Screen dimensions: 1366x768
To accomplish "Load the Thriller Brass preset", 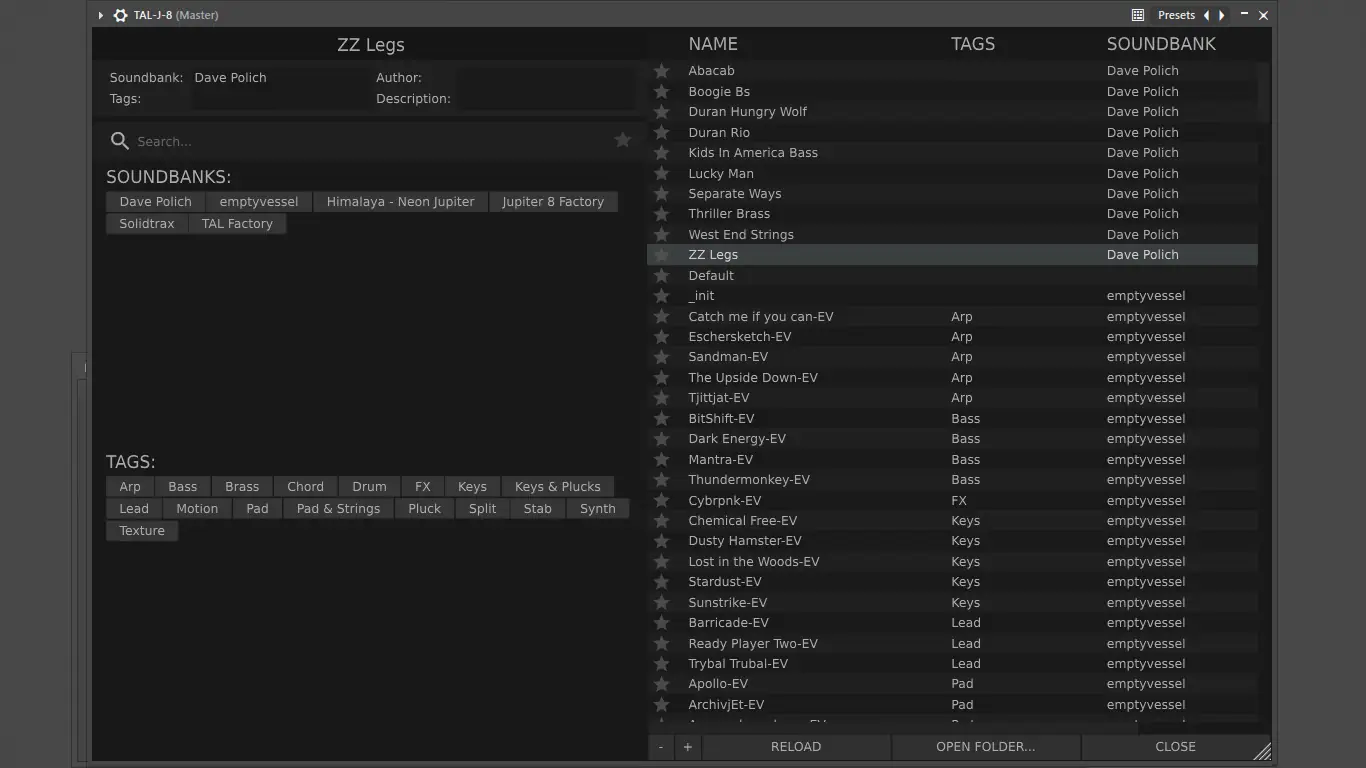I will tap(729, 214).
